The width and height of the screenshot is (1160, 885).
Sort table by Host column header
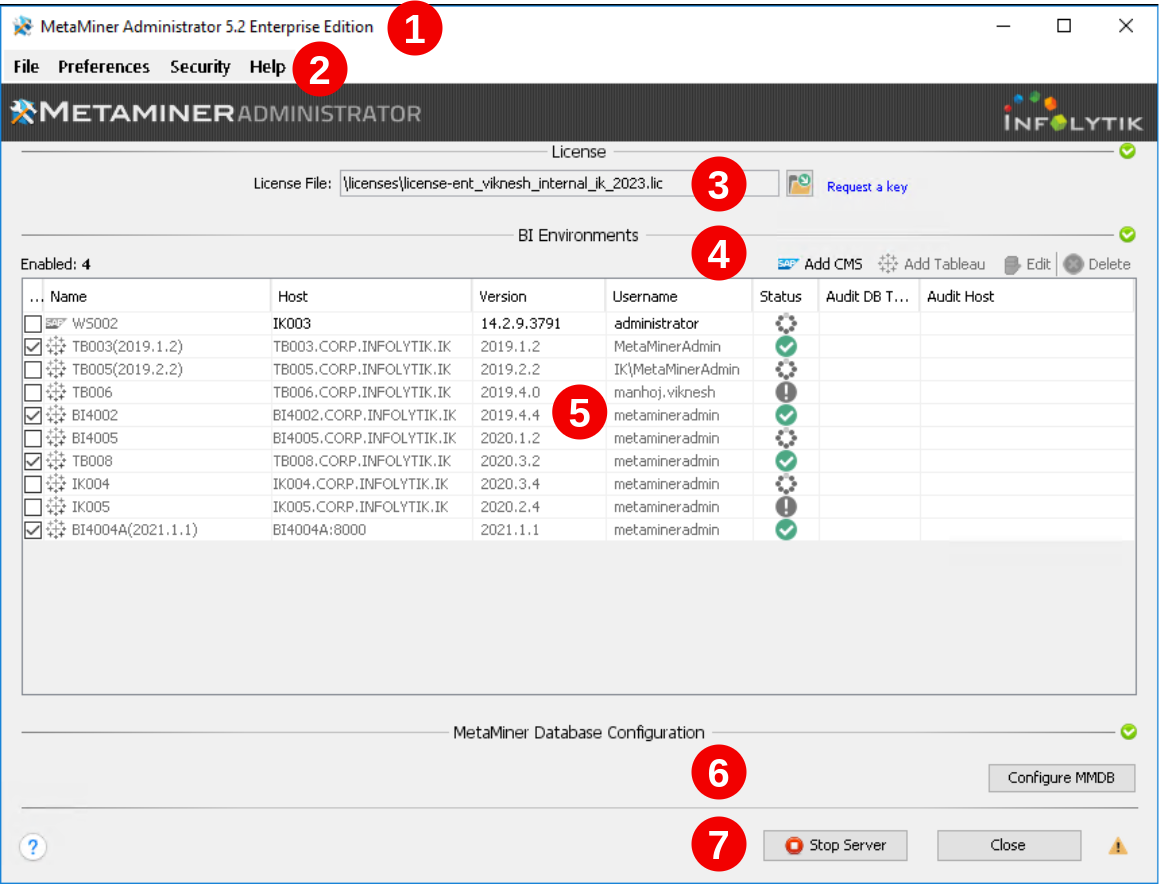pyautogui.click(x=371, y=297)
